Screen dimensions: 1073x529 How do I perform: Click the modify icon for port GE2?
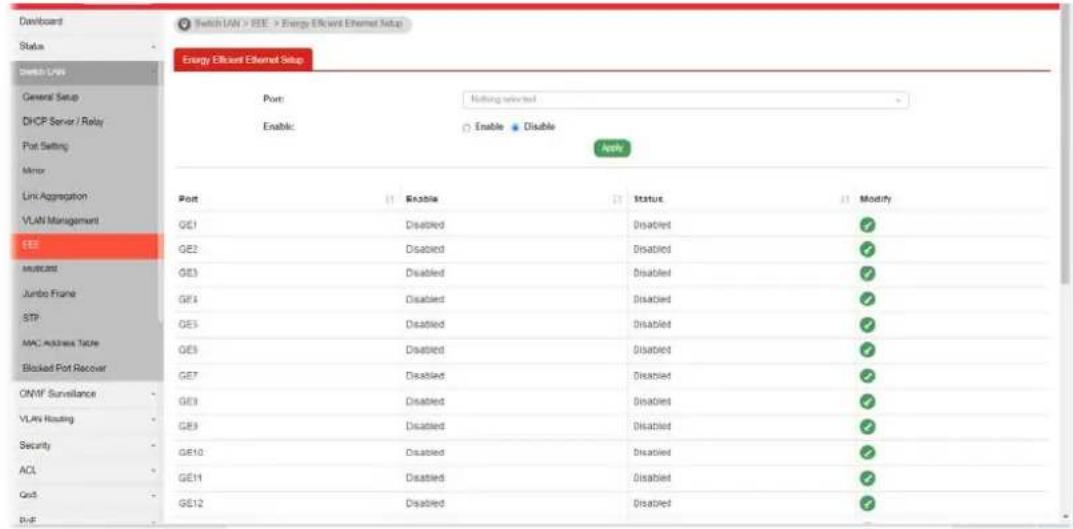(x=867, y=249)
